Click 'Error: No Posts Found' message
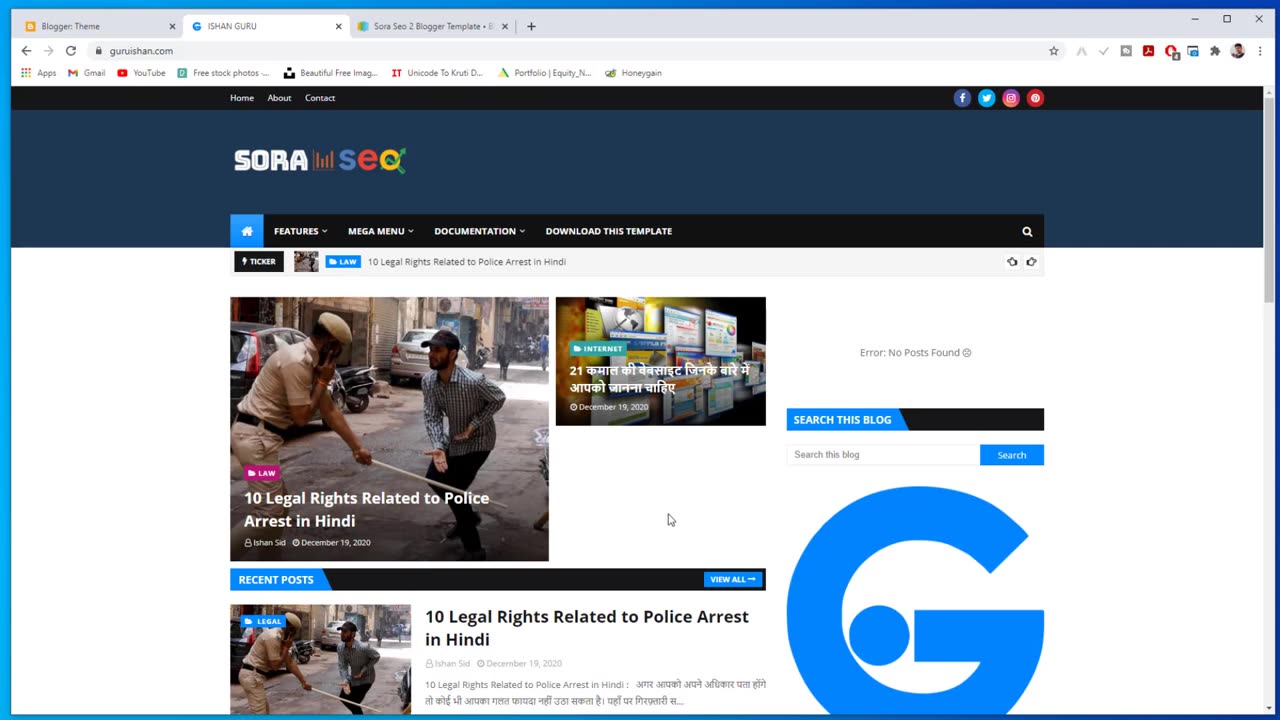Image resolution: width=1280 pixels, height=720 pixels. (915, 353)
